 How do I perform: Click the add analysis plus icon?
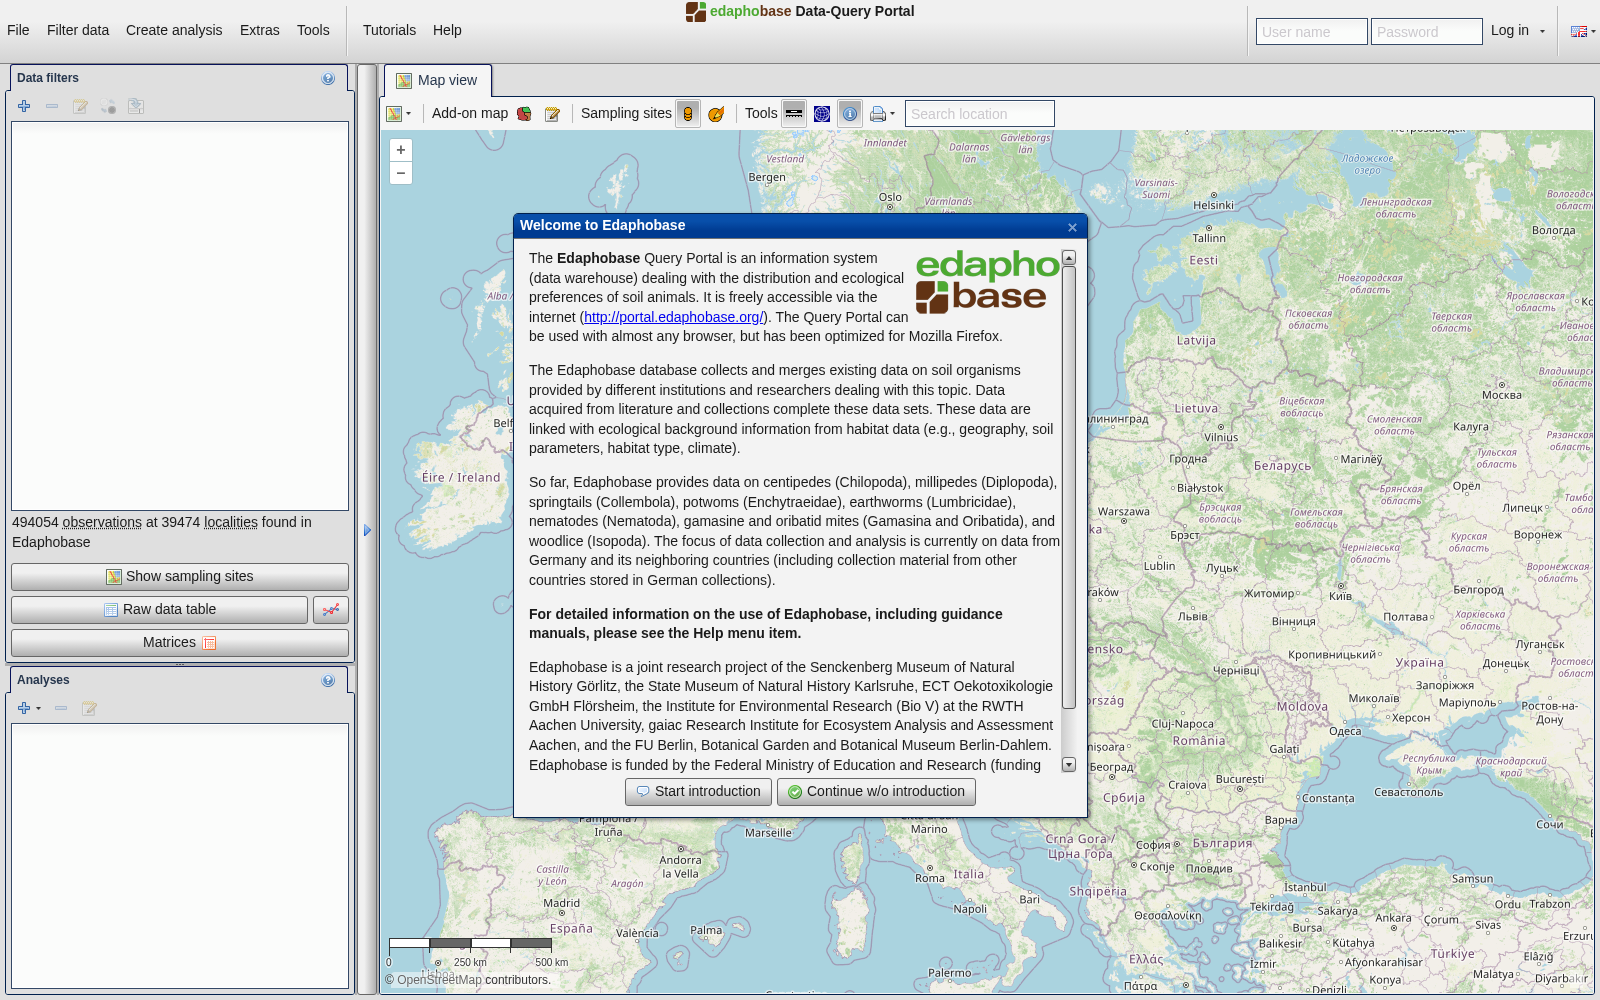(x=24, y=708)
